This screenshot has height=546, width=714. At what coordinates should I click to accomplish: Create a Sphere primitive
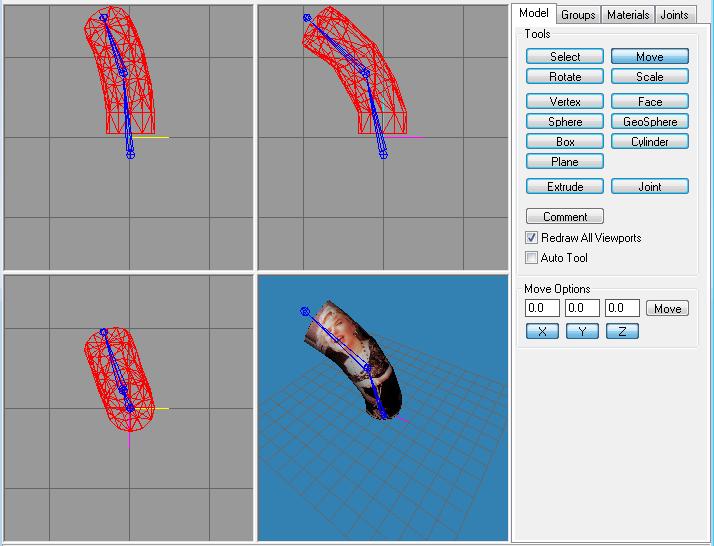click(x=565, y=122)
